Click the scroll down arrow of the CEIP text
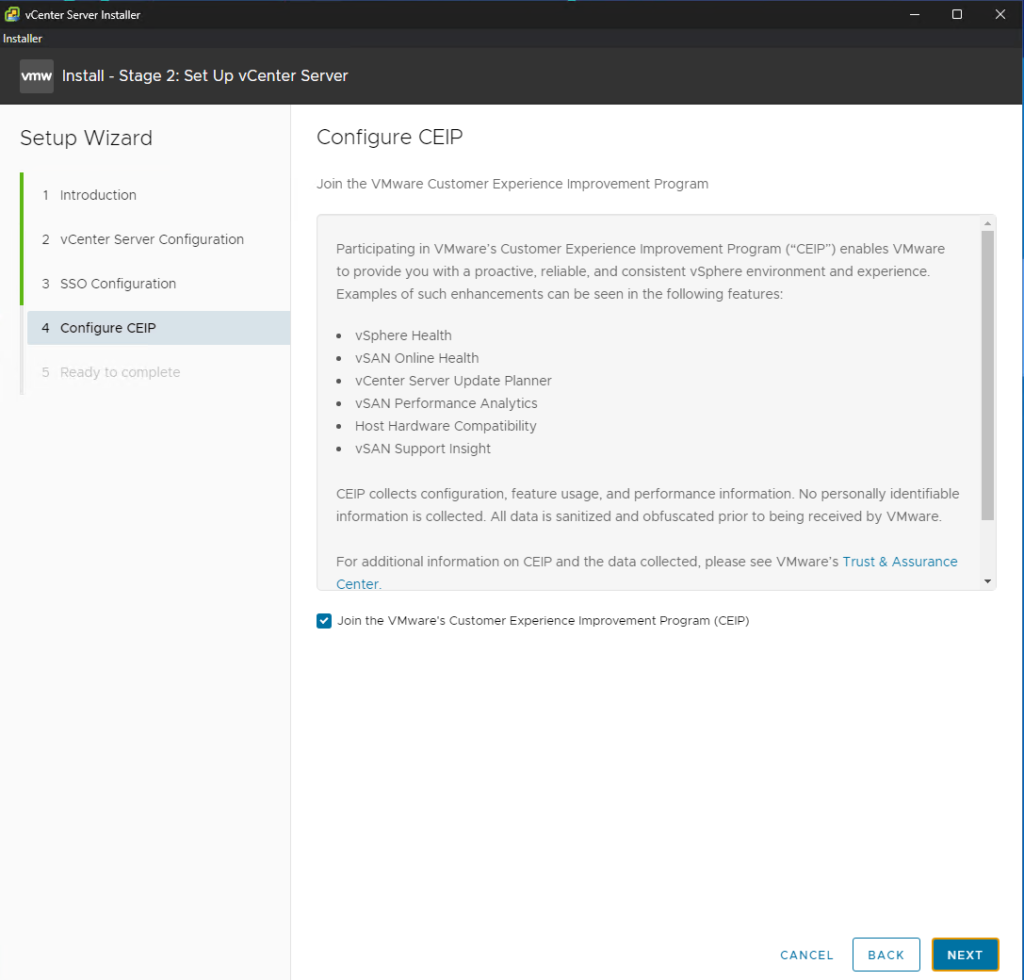This screenshot has height=980, width=1024. pyautogui.click(x=988, y=581)
